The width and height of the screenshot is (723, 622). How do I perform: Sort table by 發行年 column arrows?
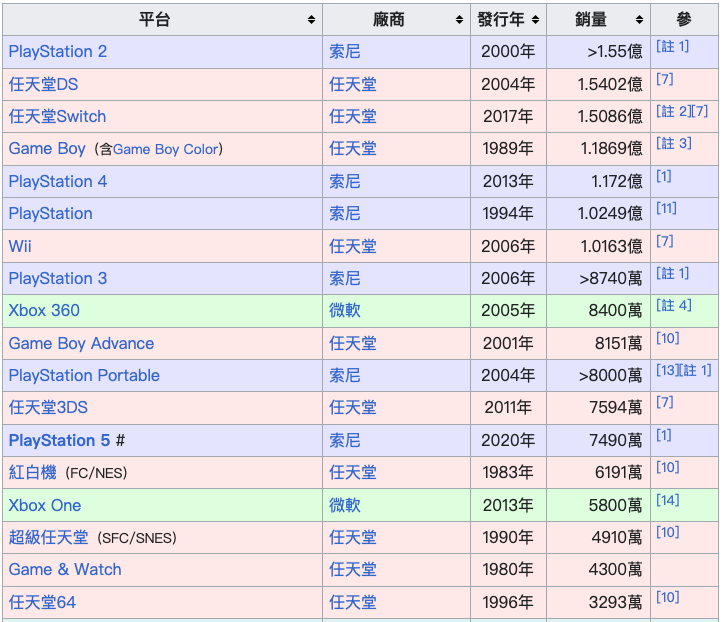coord(535,19)
